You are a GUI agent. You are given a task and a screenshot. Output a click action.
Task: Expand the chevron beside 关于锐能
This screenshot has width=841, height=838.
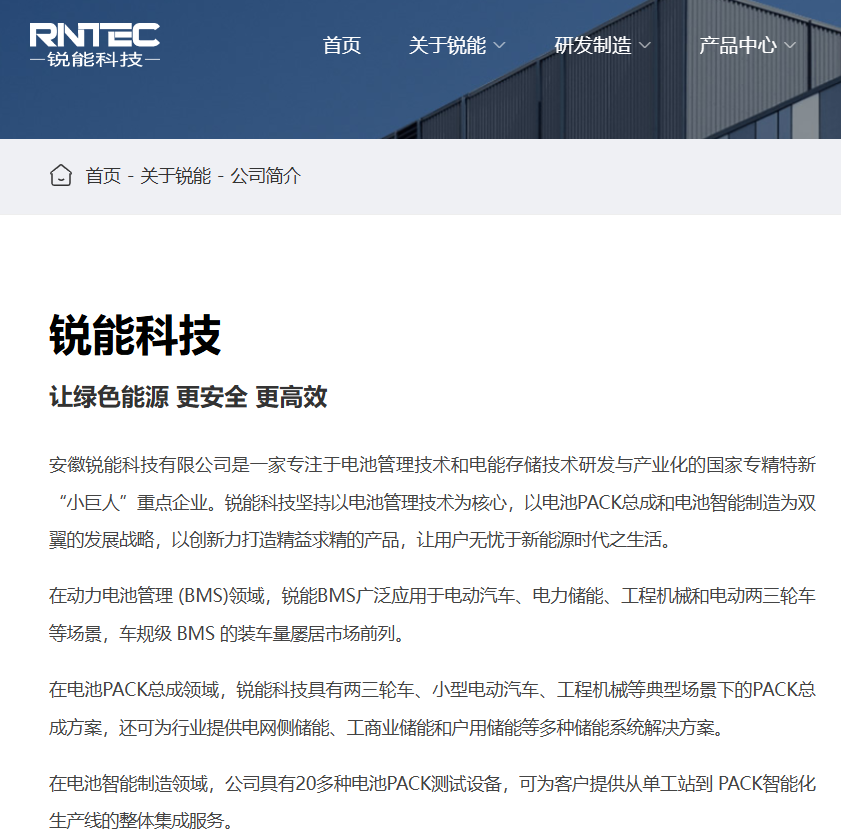(x=499, y=46)
